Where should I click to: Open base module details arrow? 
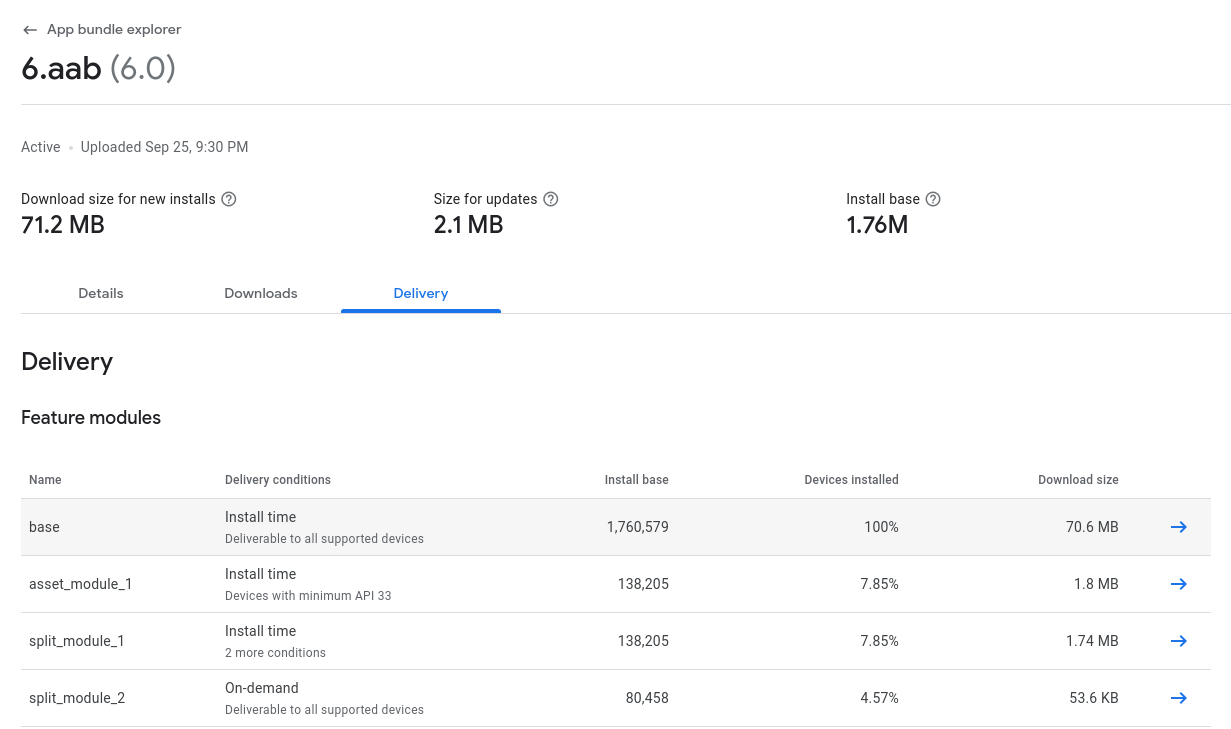coord(1179,527)
